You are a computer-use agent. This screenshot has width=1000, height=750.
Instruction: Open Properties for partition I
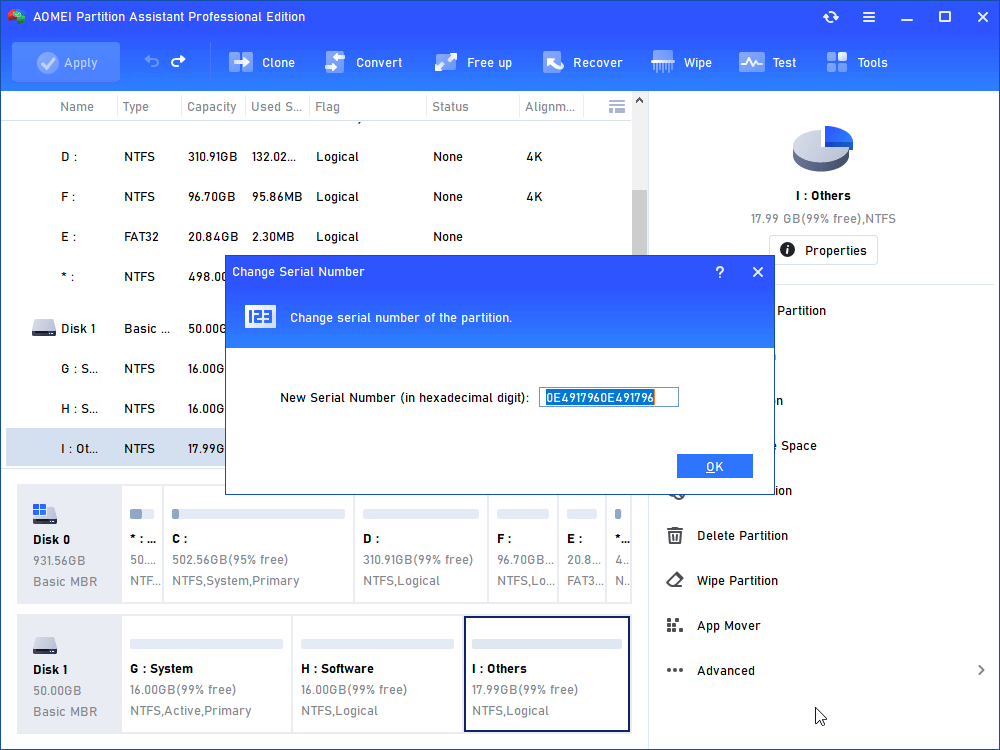pos(823,250)
